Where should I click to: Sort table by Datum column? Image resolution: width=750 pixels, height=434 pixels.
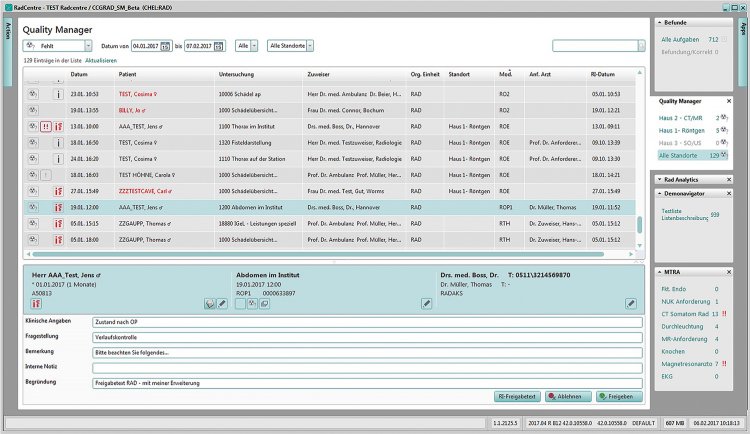click(79, 74)
